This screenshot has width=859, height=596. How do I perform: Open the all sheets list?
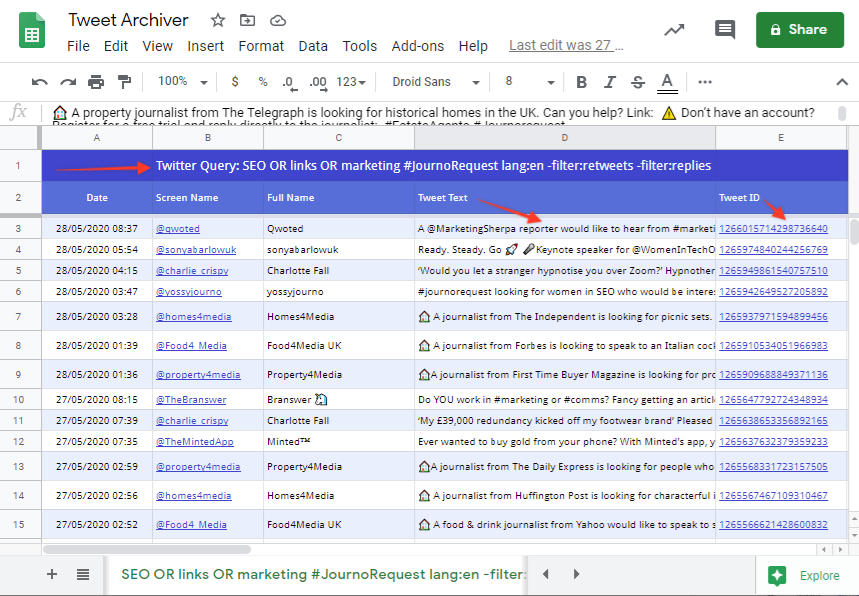pyautogui.click(x=83, y=574)
